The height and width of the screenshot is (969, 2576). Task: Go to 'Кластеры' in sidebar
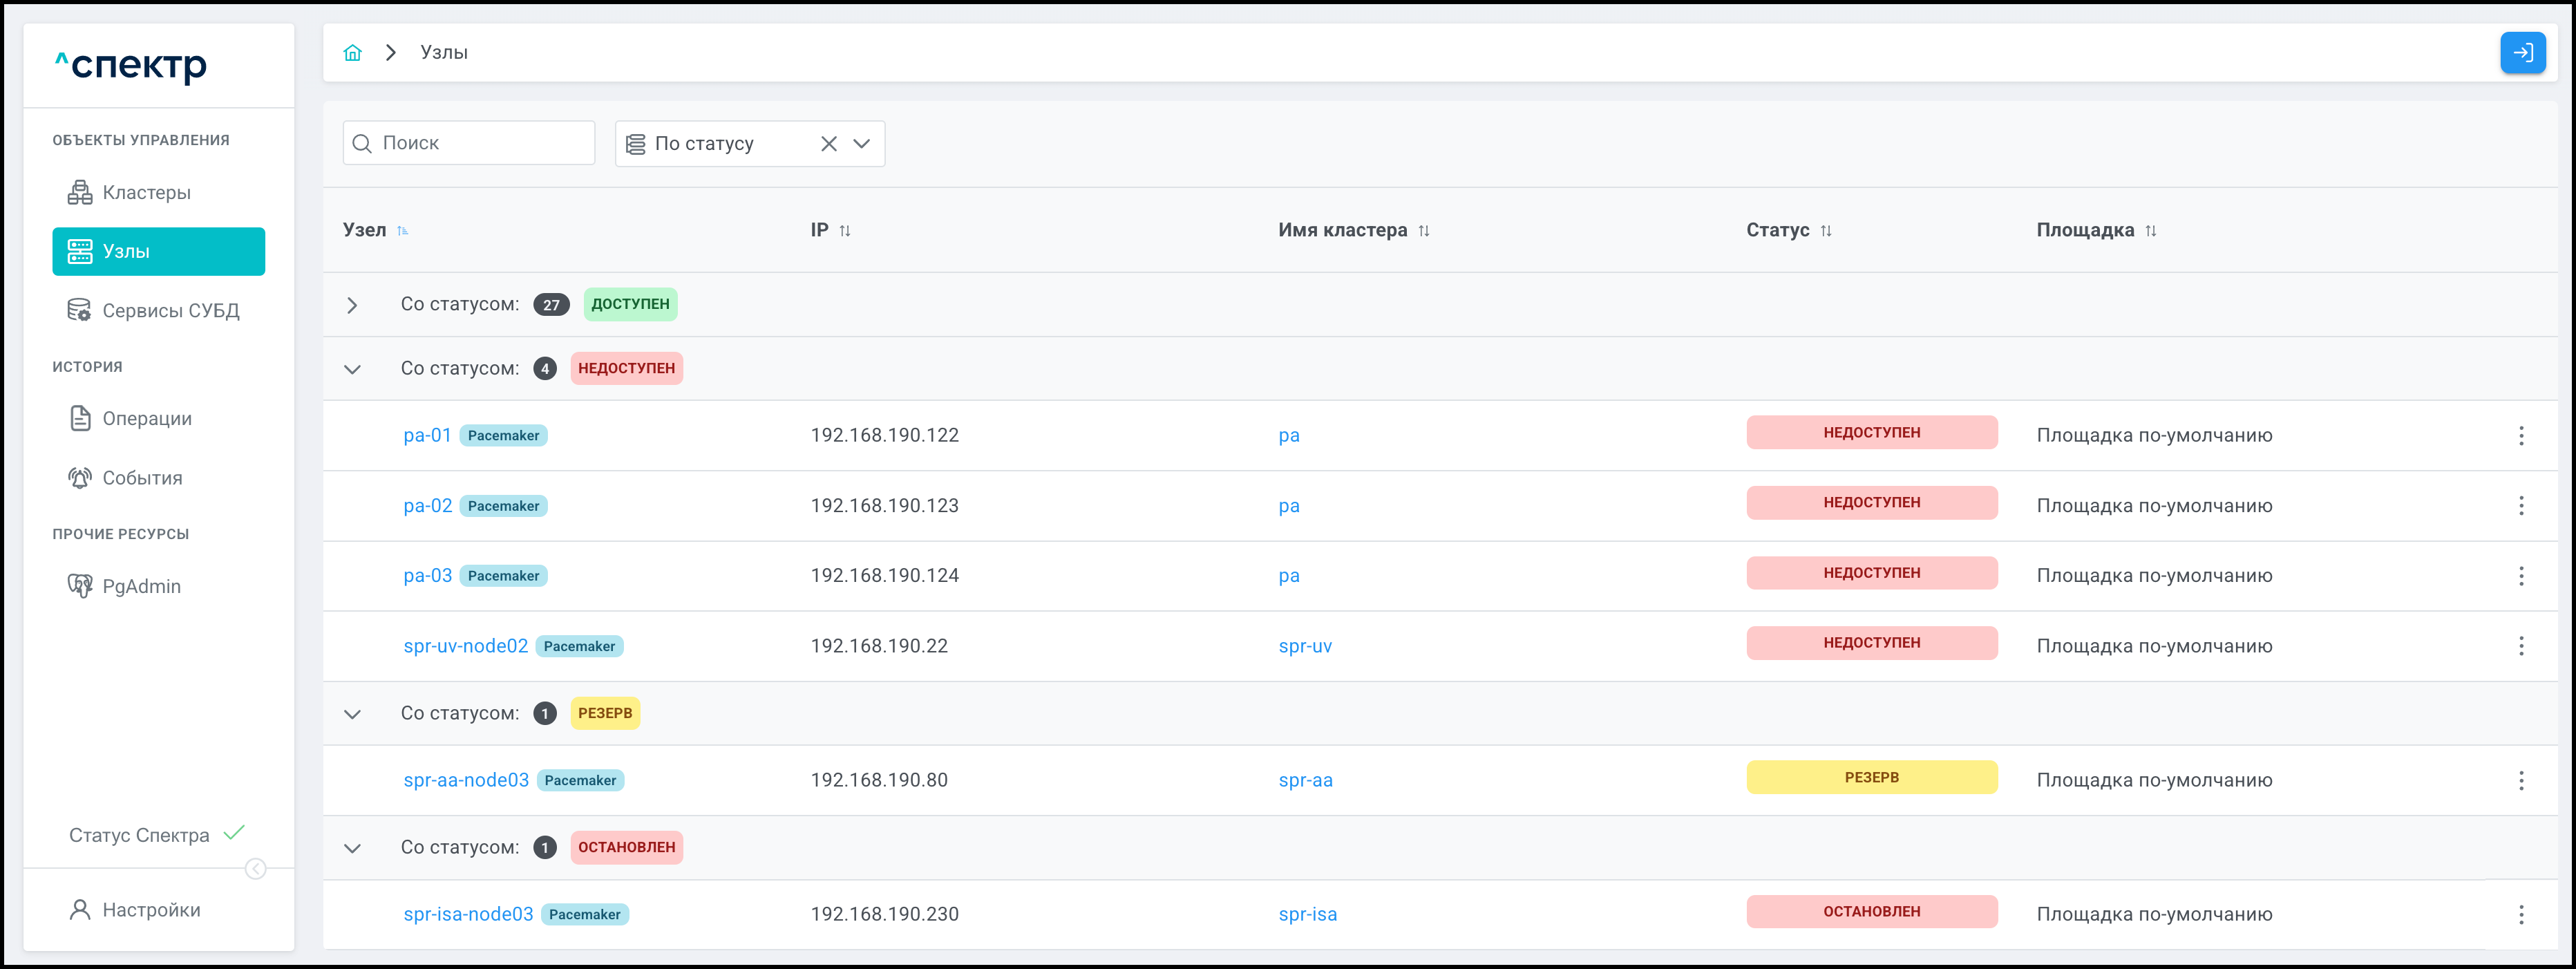tap(146, 193)
